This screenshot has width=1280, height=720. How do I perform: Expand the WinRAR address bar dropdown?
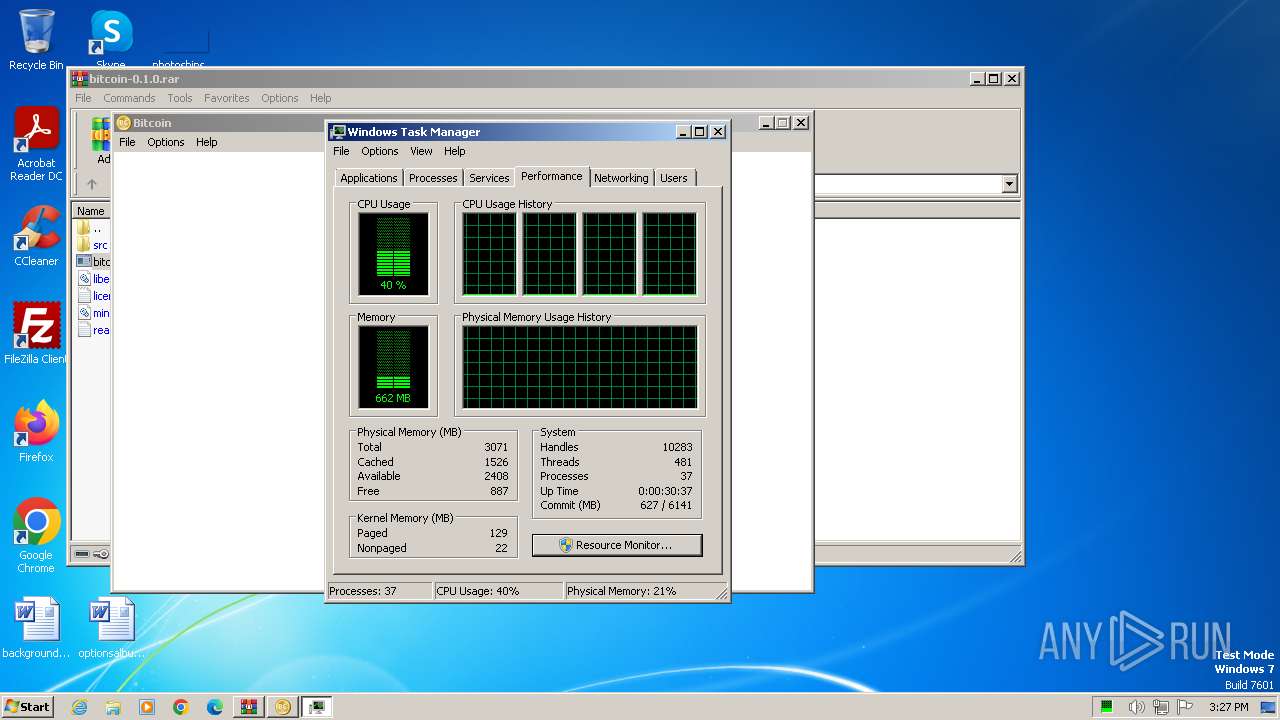[x=1009, y=184]
